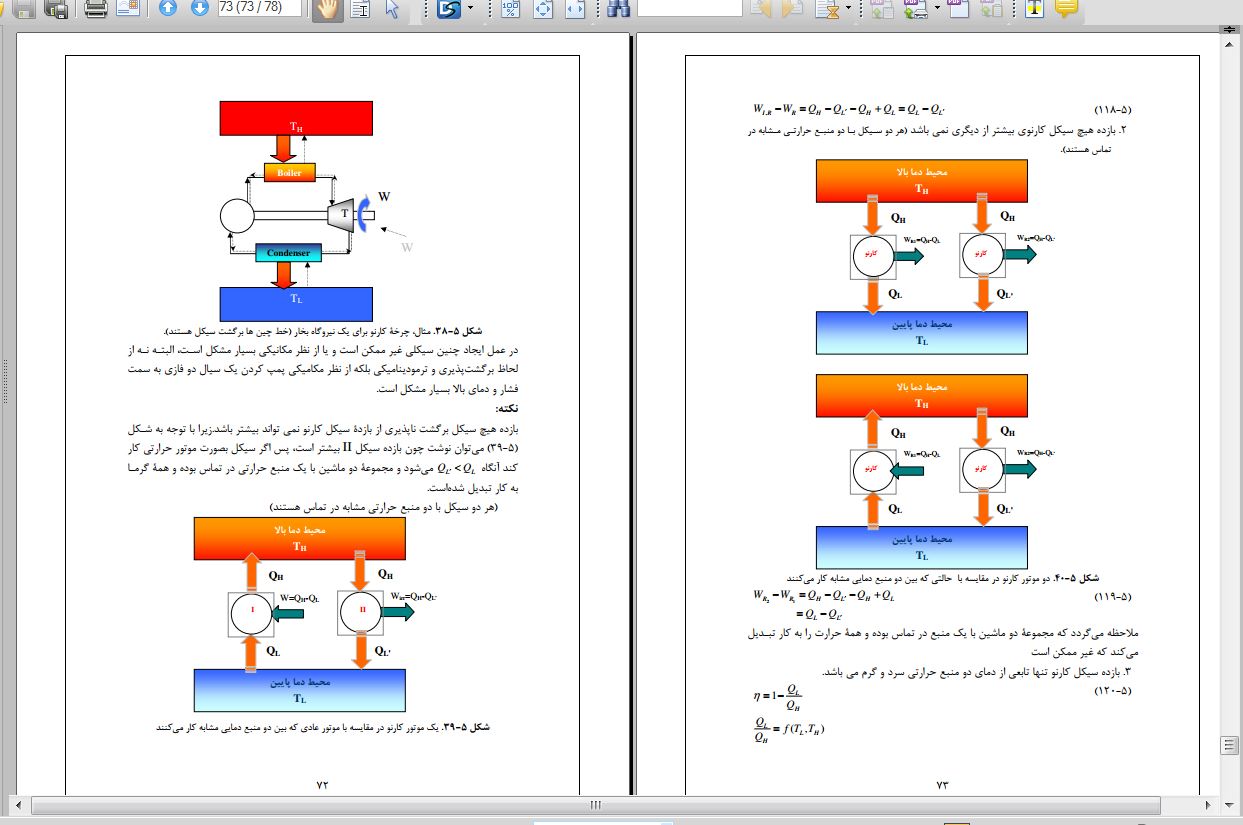Activate the Hand pan tool
Viewport: 1243px width, 825px height.
click(325, 10)
